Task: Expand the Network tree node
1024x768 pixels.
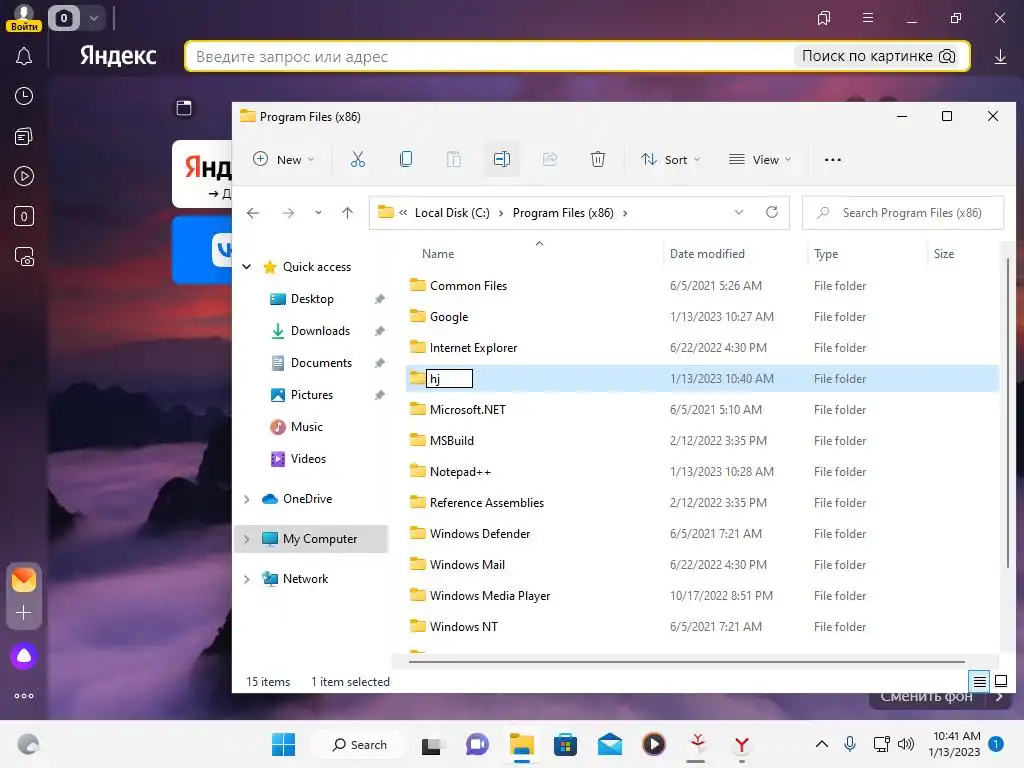Action: coord(247,579)
